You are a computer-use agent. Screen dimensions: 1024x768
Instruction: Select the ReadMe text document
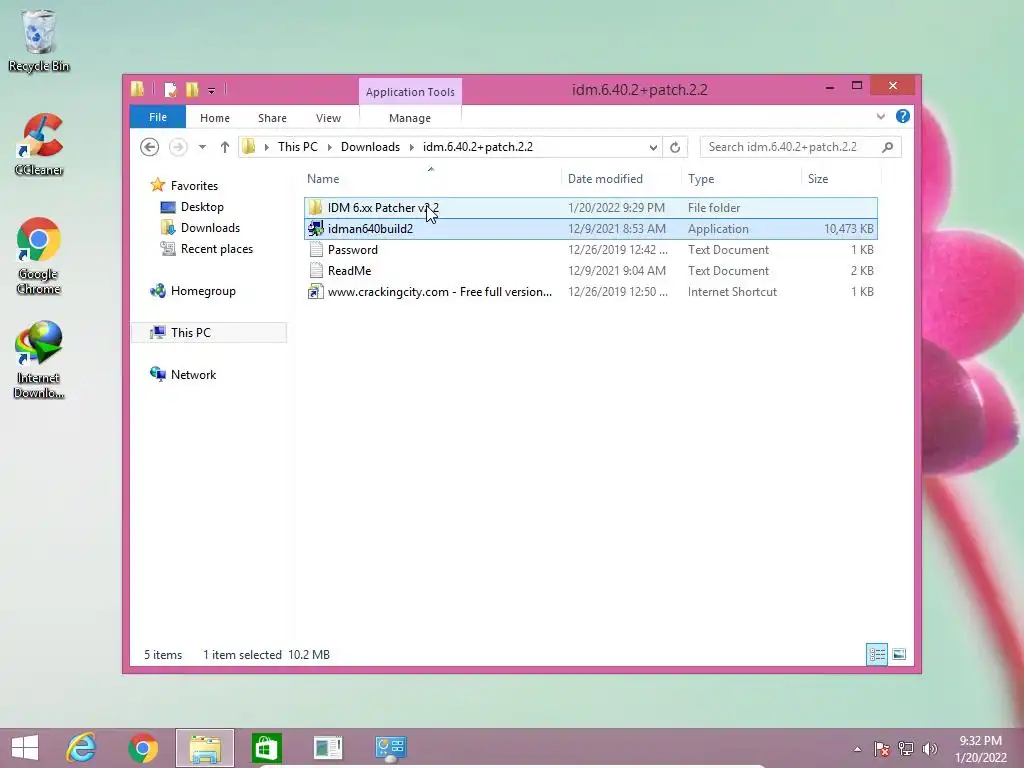click(591, 270)
